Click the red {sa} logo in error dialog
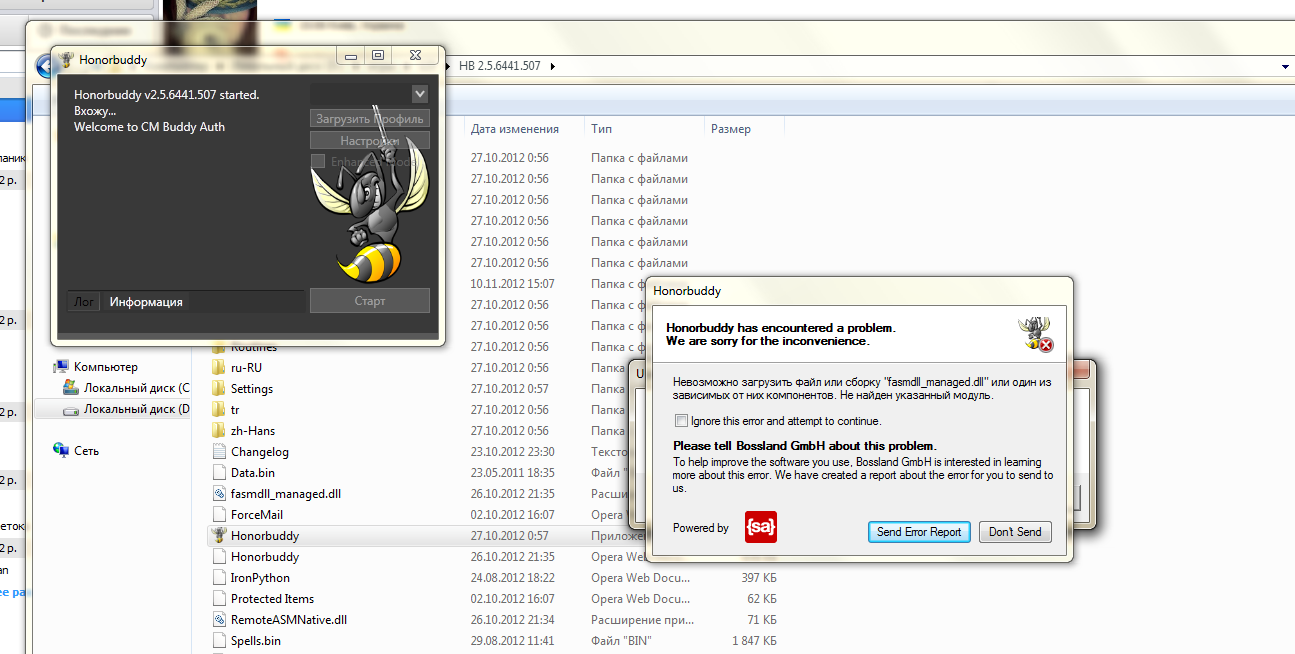This screenshot has width=1295, height=654. 761,527
